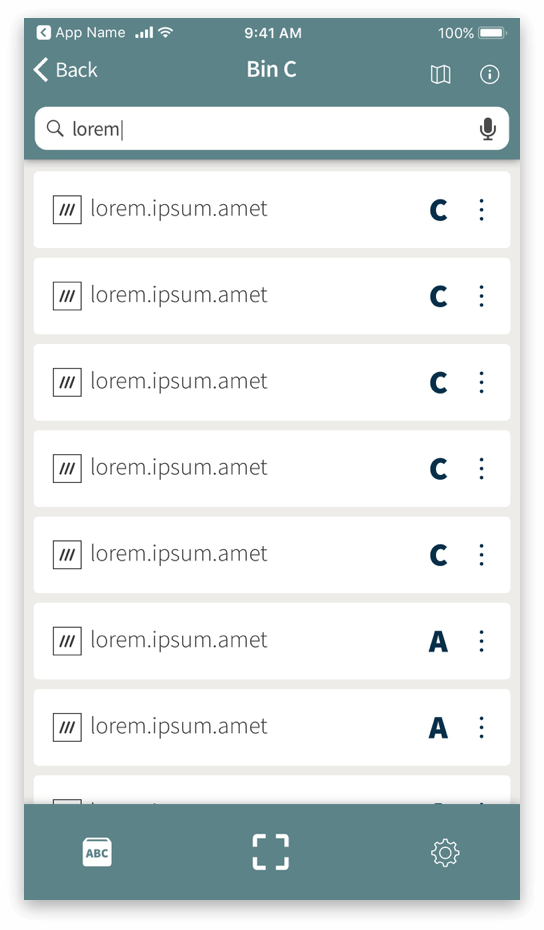This screenshot has height=930, width=544.
Task: Activate voice search microphone icon
Action: point(488,129)
